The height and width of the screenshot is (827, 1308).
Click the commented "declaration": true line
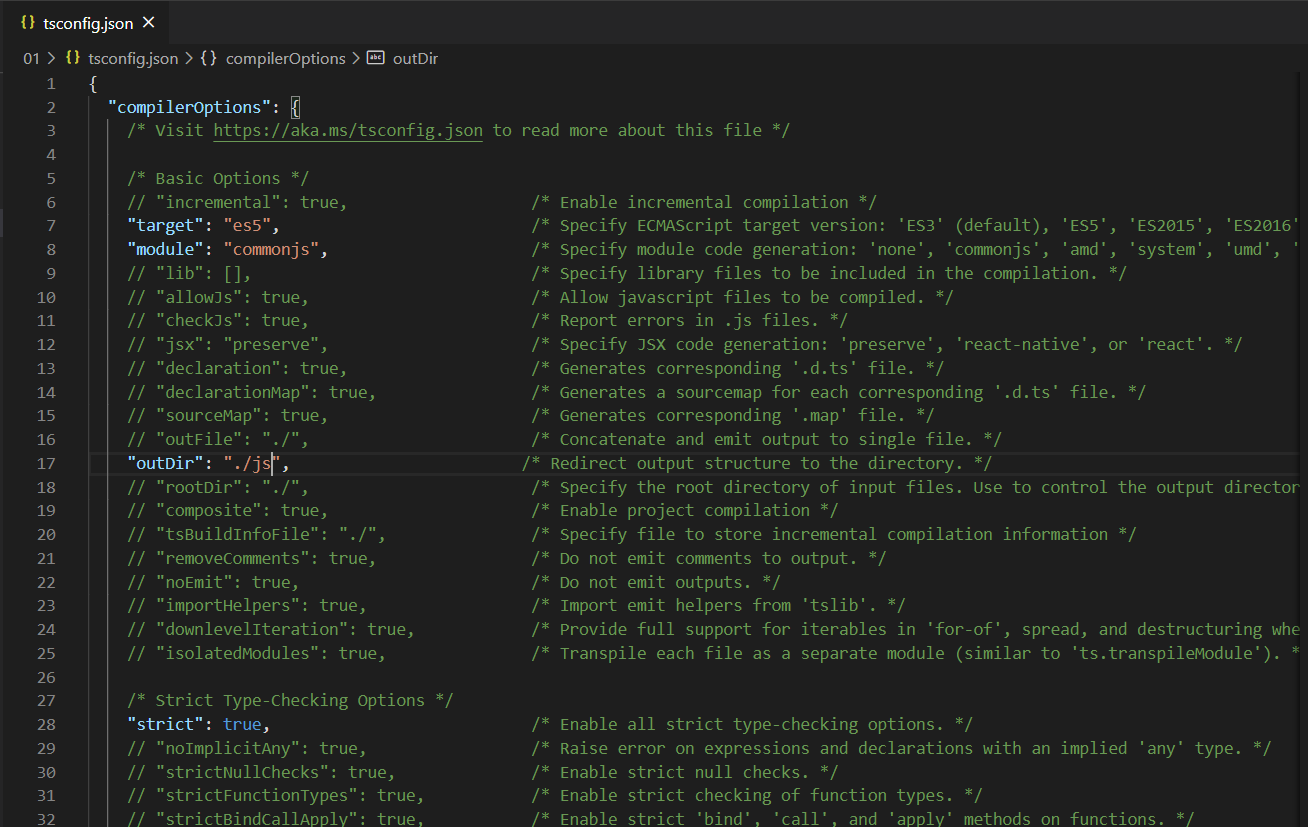(x=237, y=368)
